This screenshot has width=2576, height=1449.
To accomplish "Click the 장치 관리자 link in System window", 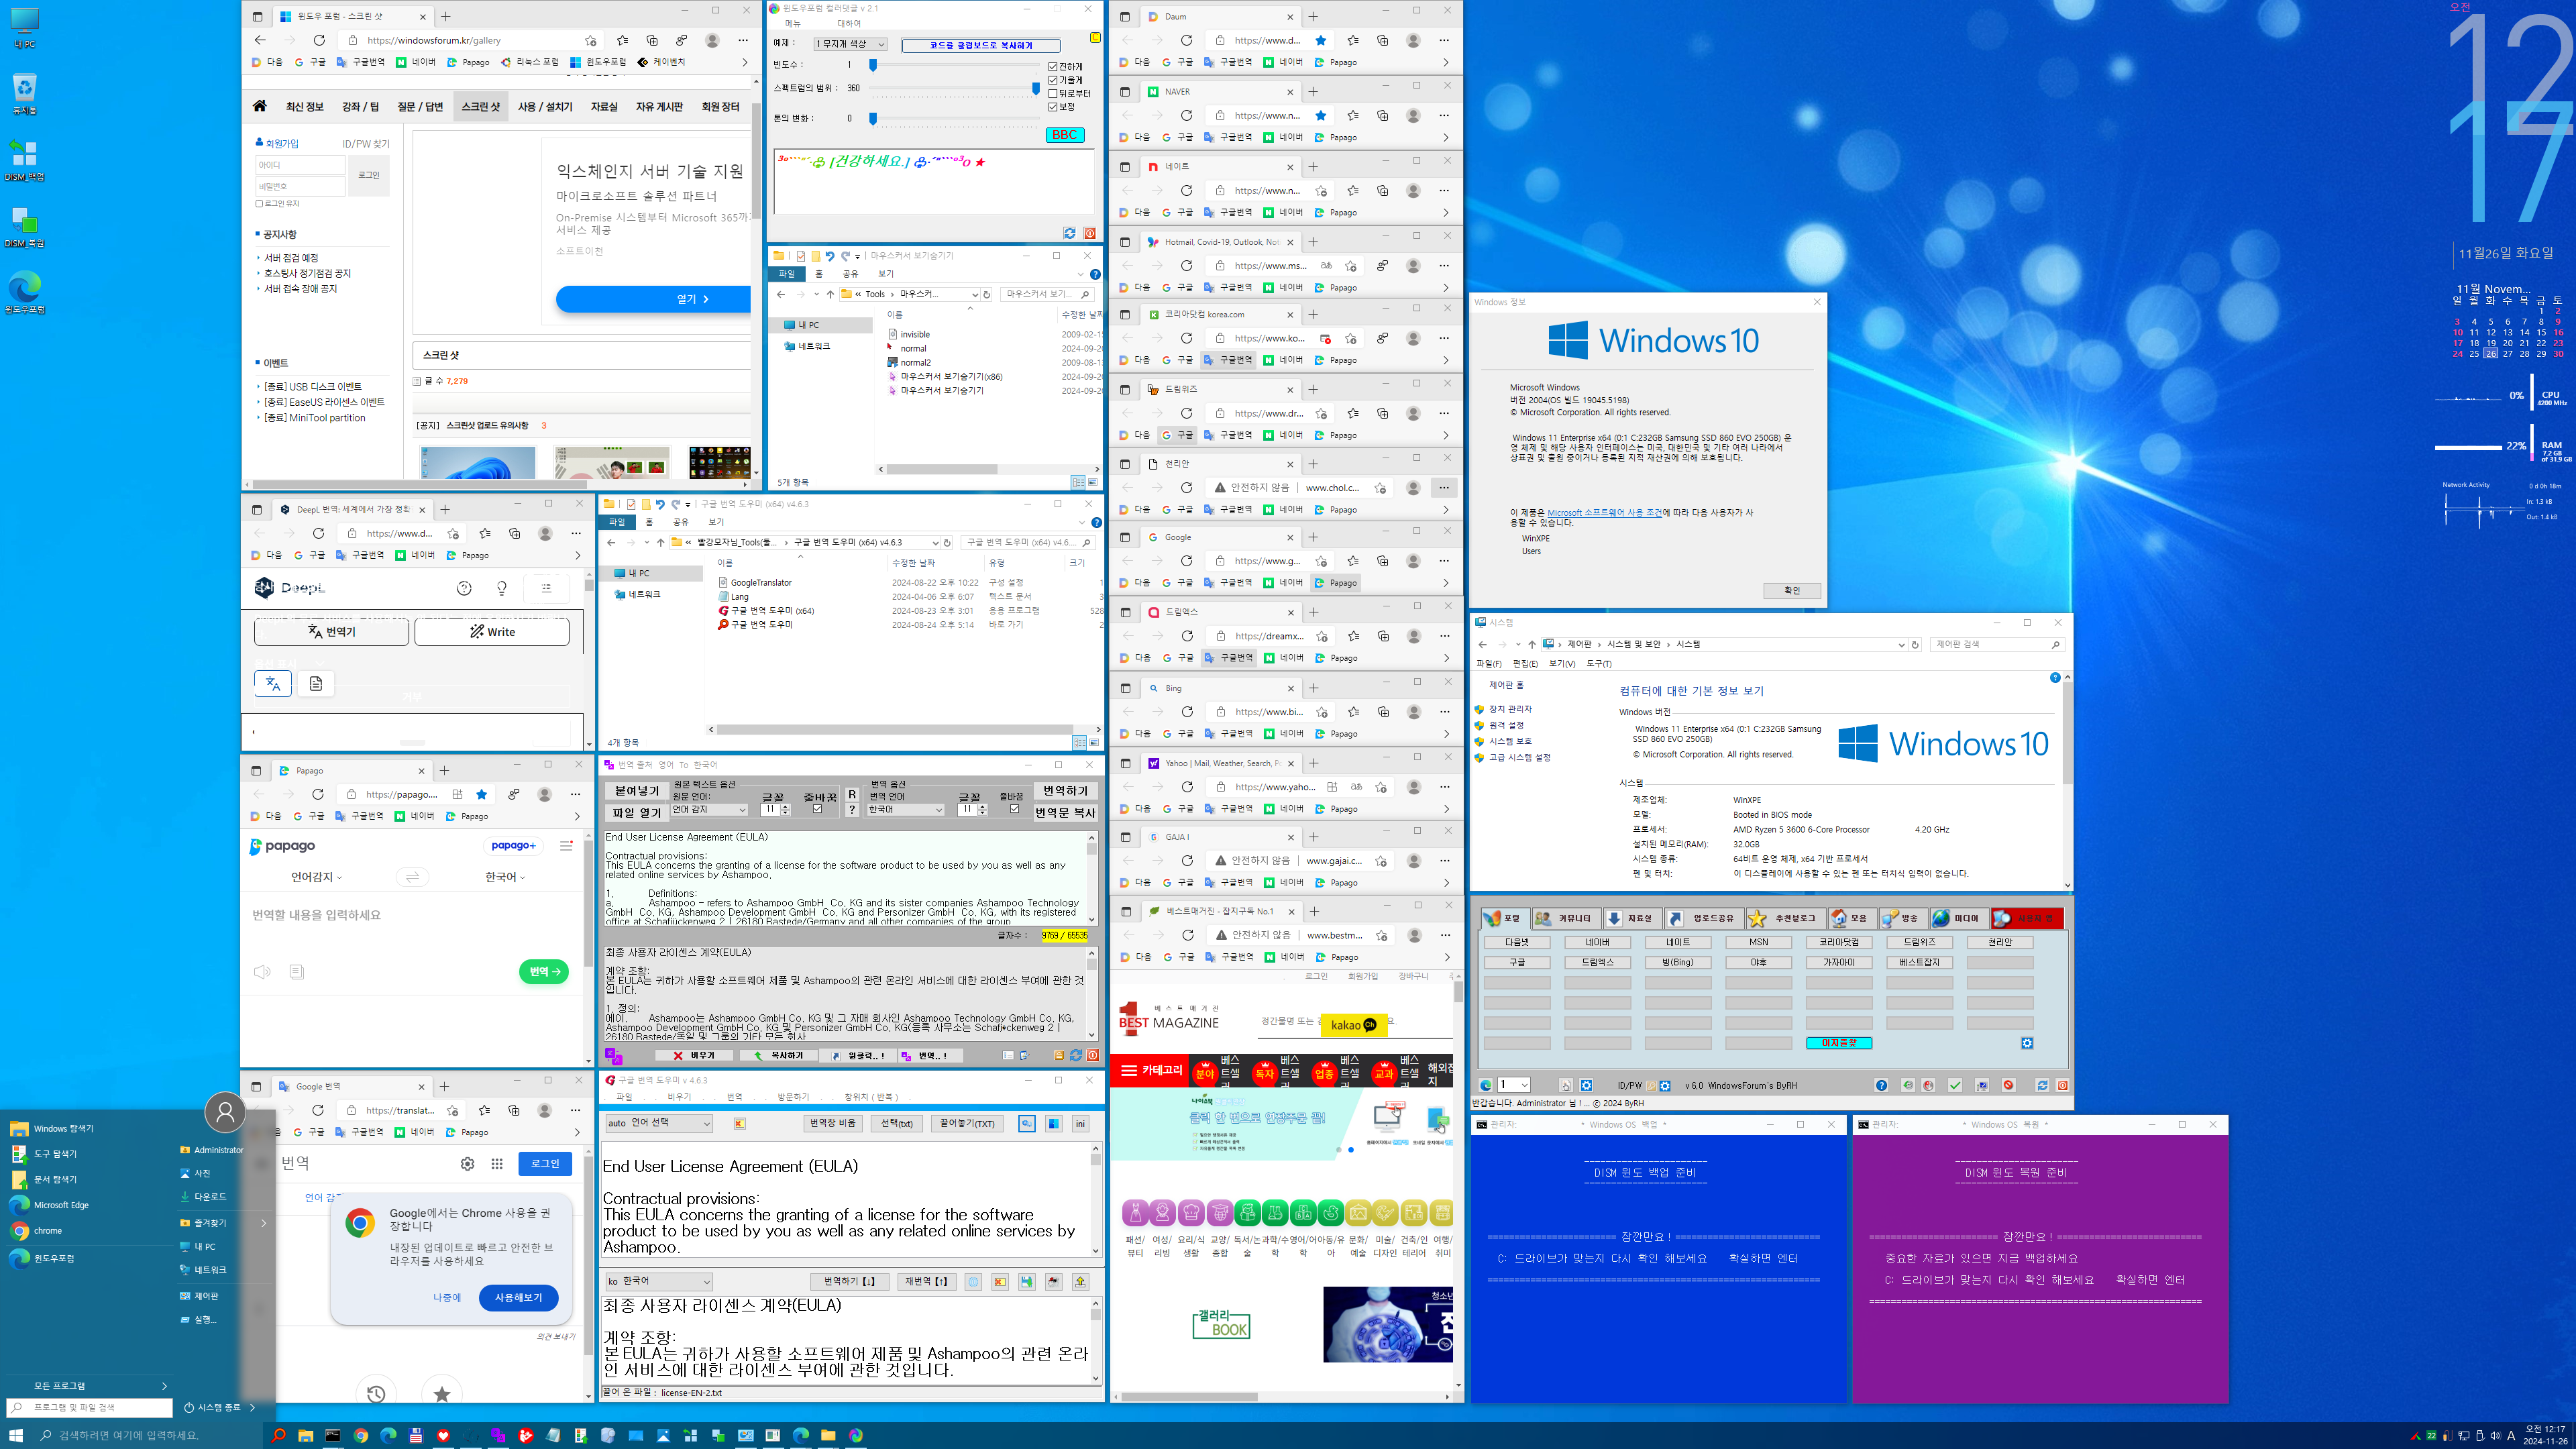I will (x=1510, y=709).
